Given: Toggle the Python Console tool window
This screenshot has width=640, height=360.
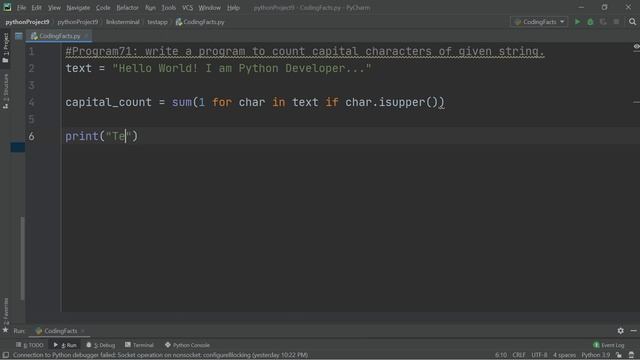Looking at the screenshot, I should tap(187, 345).
